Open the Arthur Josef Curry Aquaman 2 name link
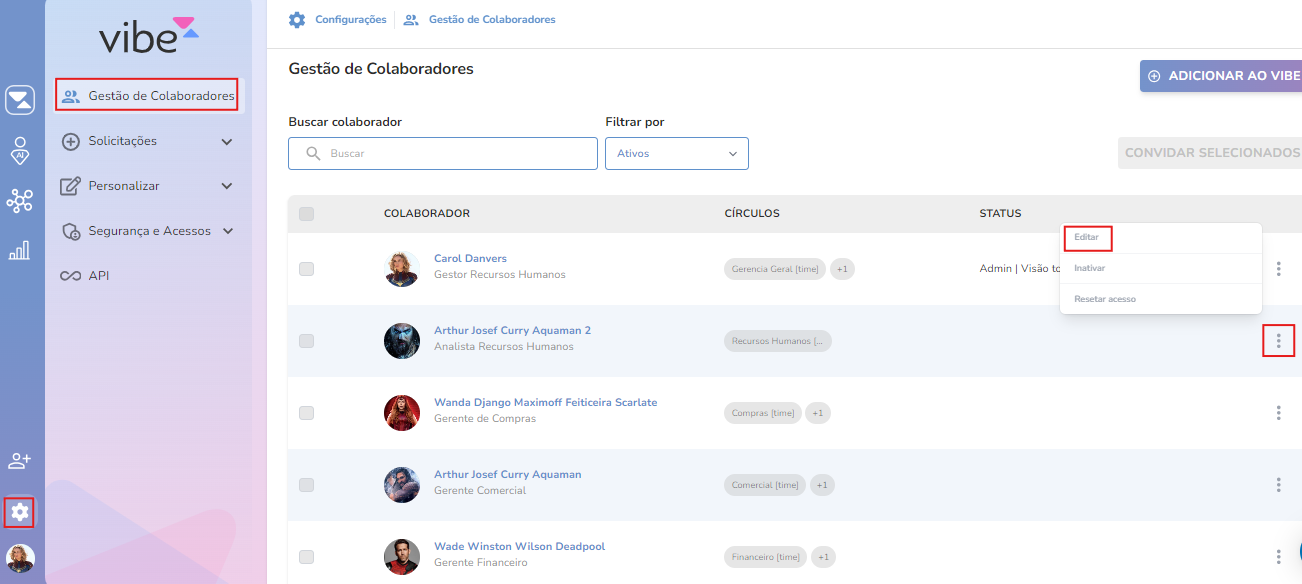 coord(512,331)
